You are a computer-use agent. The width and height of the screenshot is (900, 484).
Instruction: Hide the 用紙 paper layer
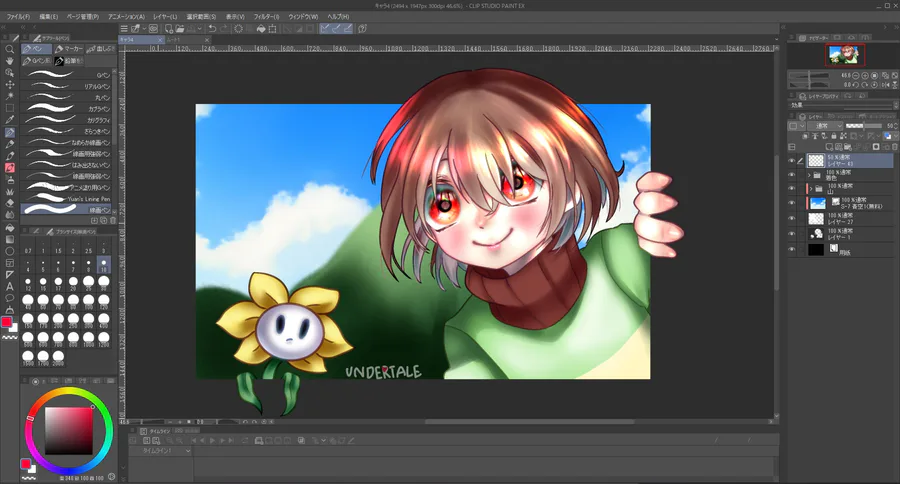pos(792,250)
